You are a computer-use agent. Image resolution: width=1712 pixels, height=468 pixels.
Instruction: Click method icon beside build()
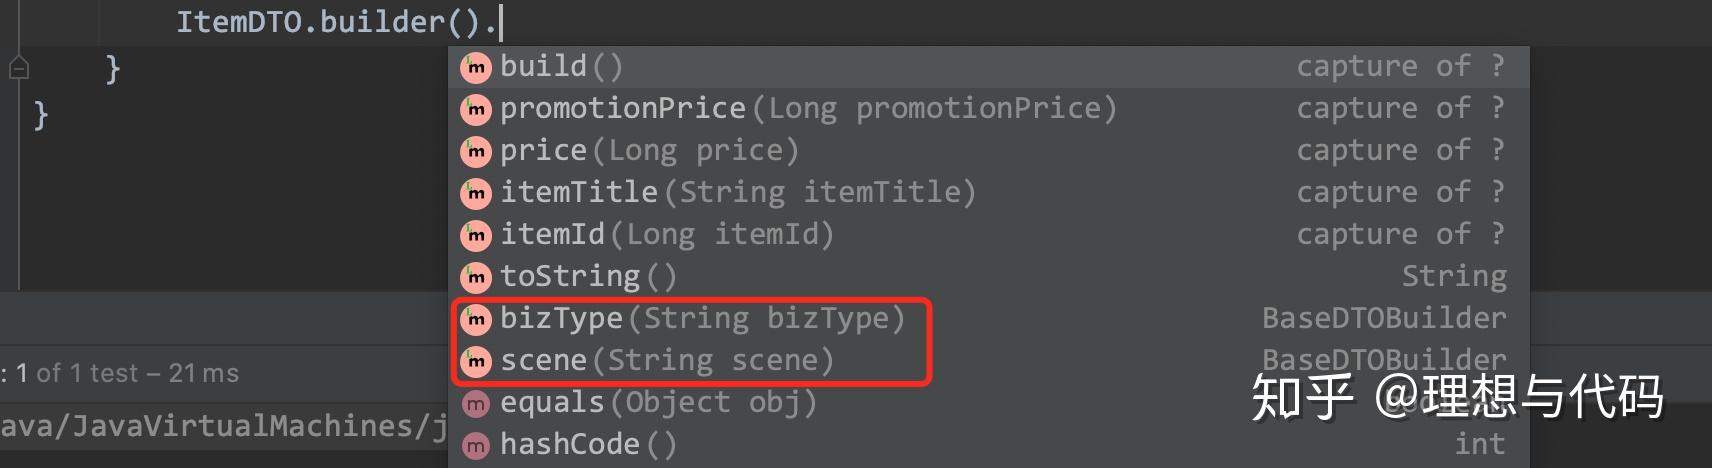[x=475, y=67]
